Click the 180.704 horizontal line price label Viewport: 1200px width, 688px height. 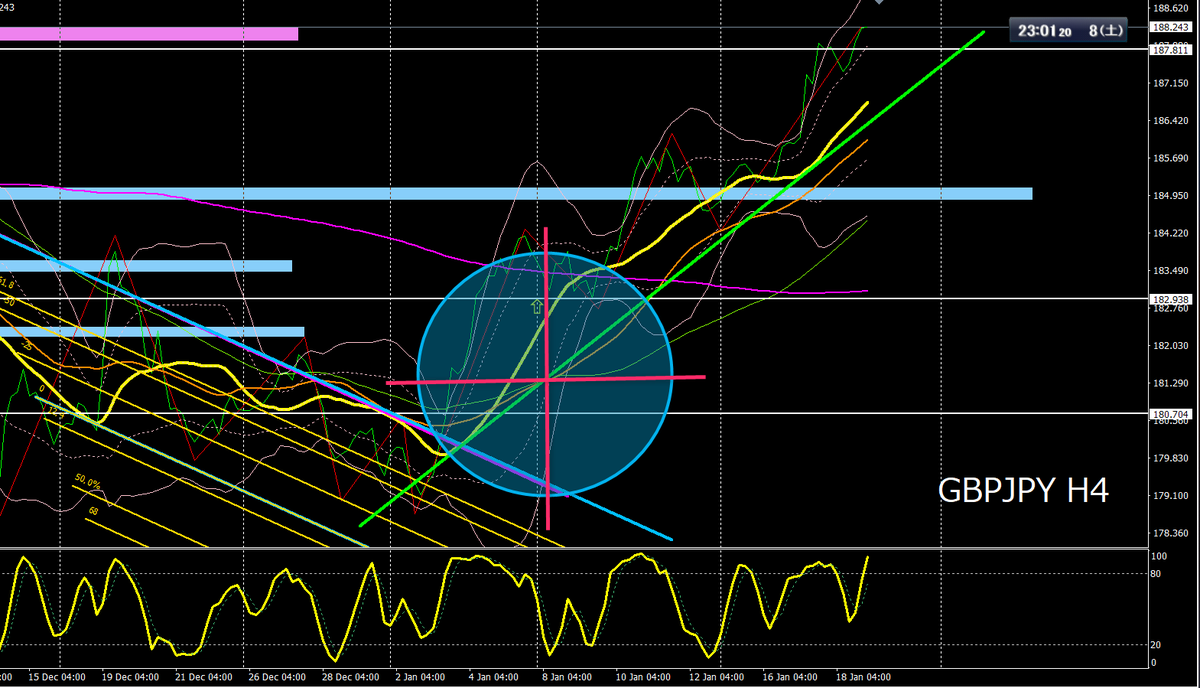point(1171,413)
